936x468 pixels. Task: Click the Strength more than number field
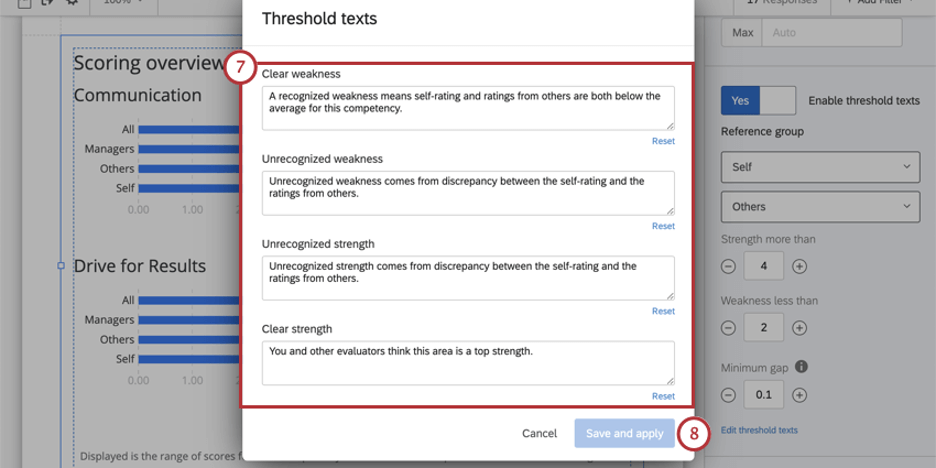763,266
